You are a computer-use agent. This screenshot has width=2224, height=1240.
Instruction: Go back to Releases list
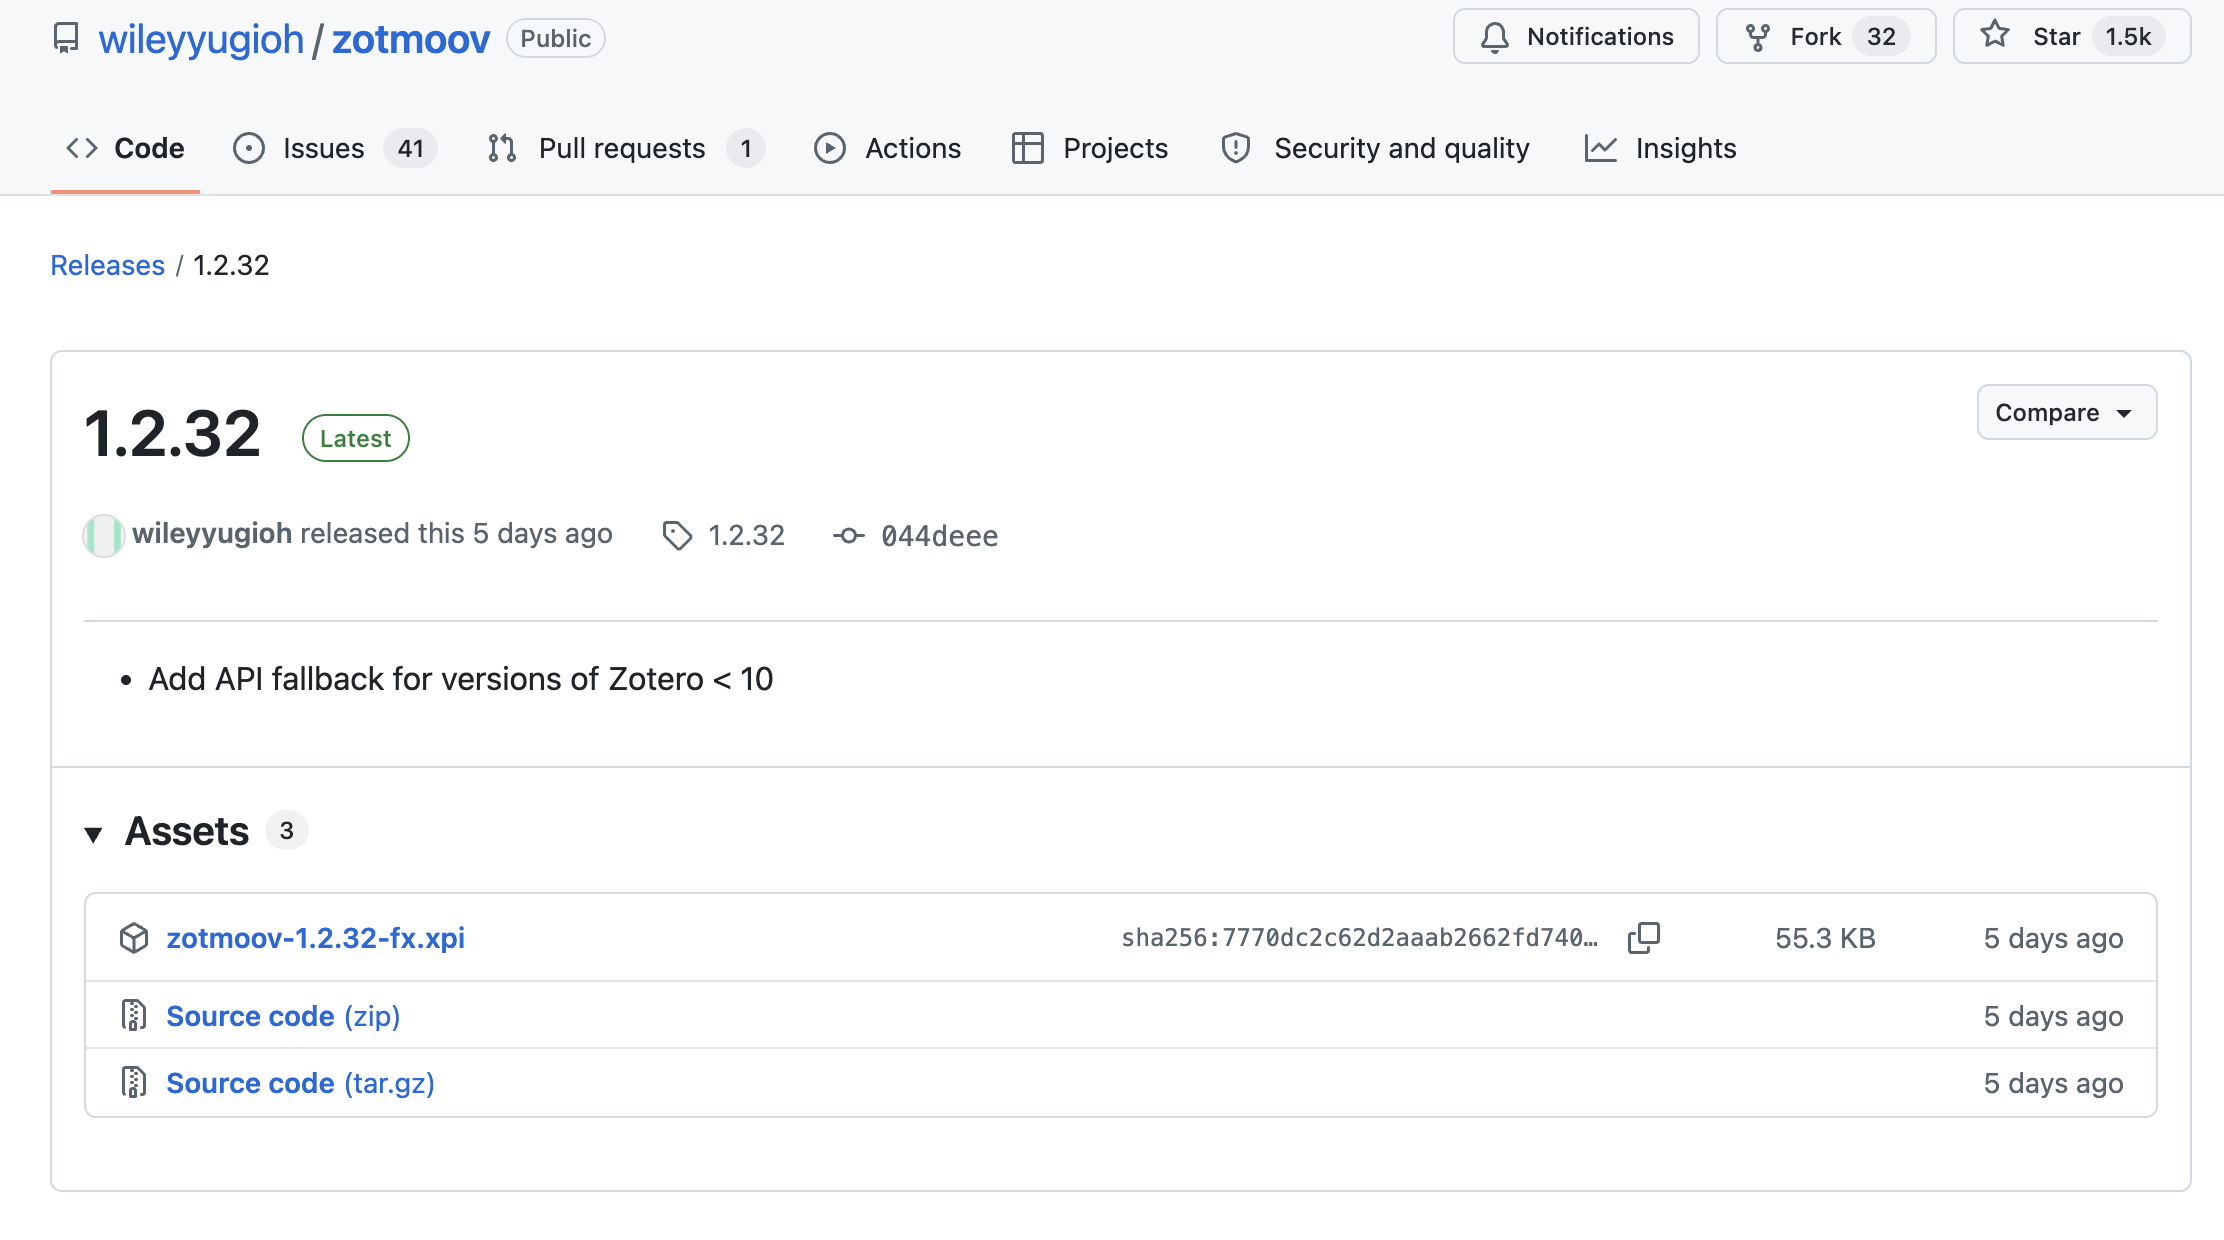(x=108, y=265)
